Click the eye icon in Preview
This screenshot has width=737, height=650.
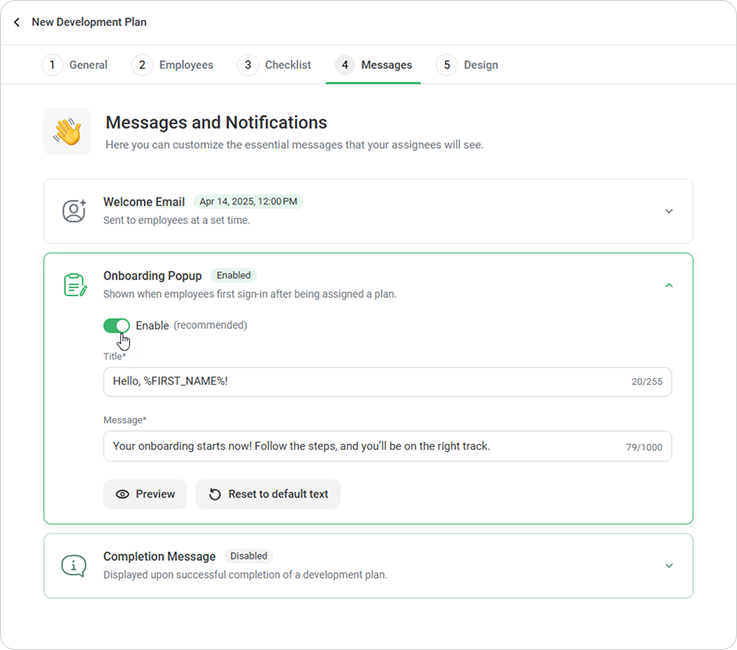click(122, 494)
